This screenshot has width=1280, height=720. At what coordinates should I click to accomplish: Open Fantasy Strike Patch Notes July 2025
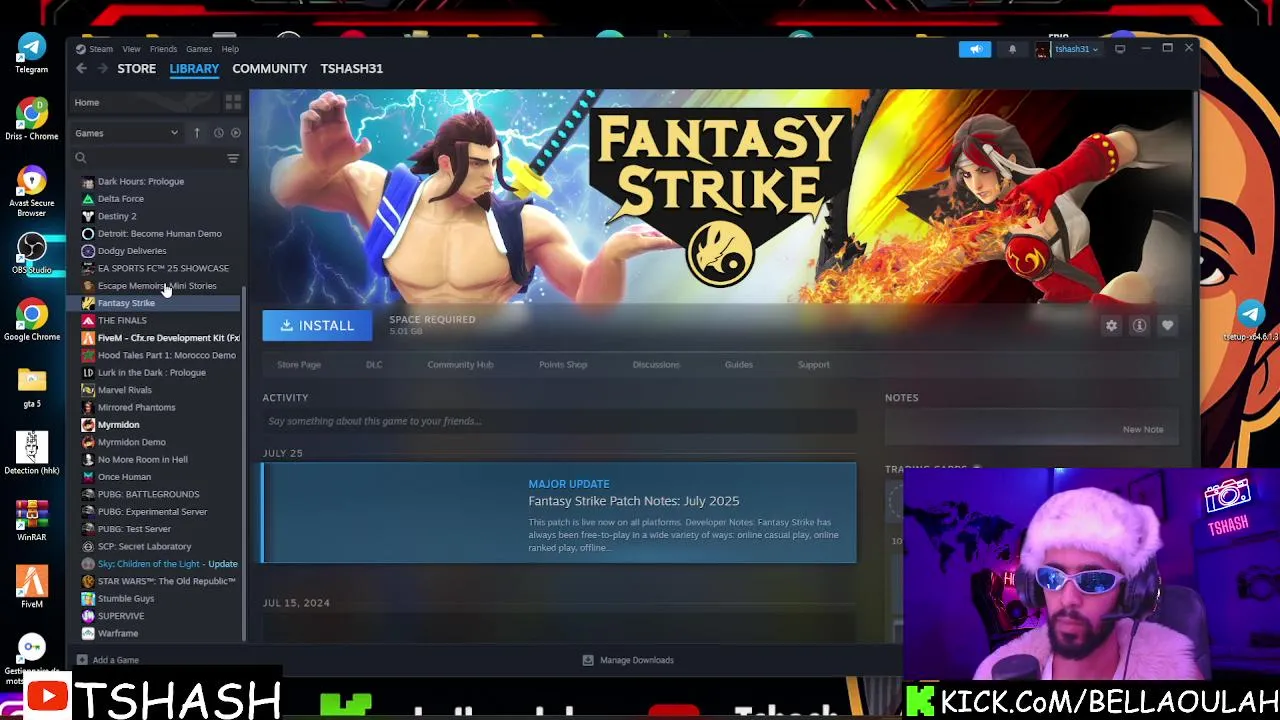tap(559, 513)
